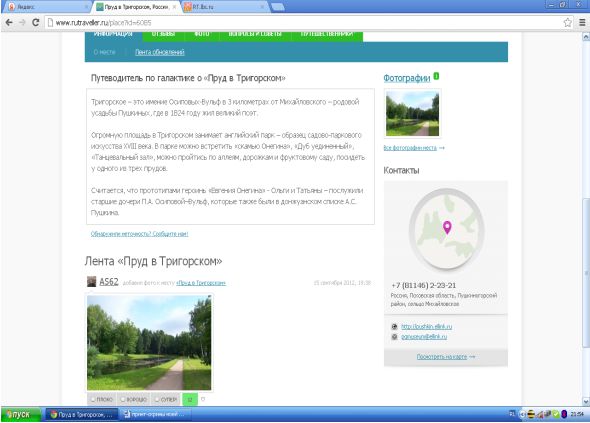Click the globe icon beside website link
This screenshot has width=590, height=423.
[394, 327]
